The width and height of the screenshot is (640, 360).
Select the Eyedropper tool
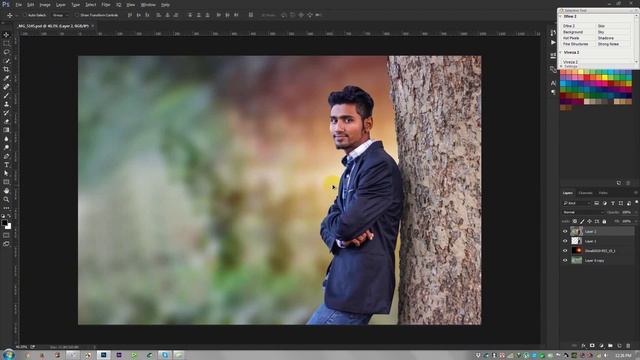(6, 78)
